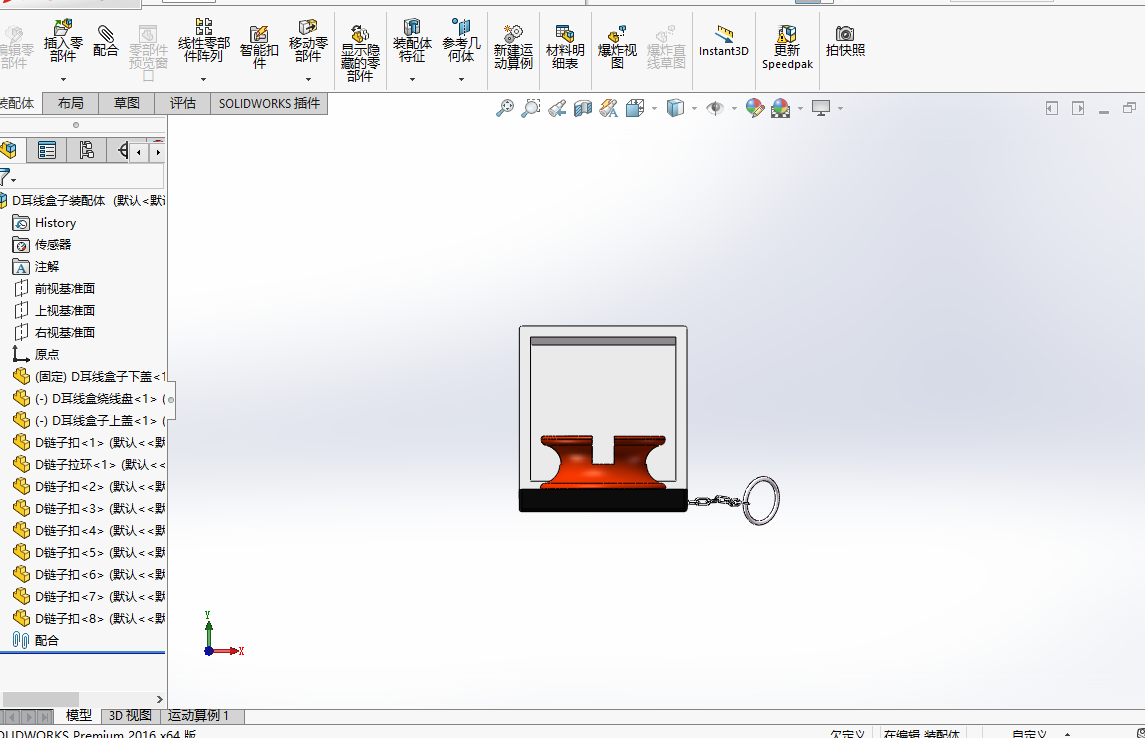Take a 拍快照 snapshot
This screenshot has width=1145, height=738.
(x=845, y=41)
